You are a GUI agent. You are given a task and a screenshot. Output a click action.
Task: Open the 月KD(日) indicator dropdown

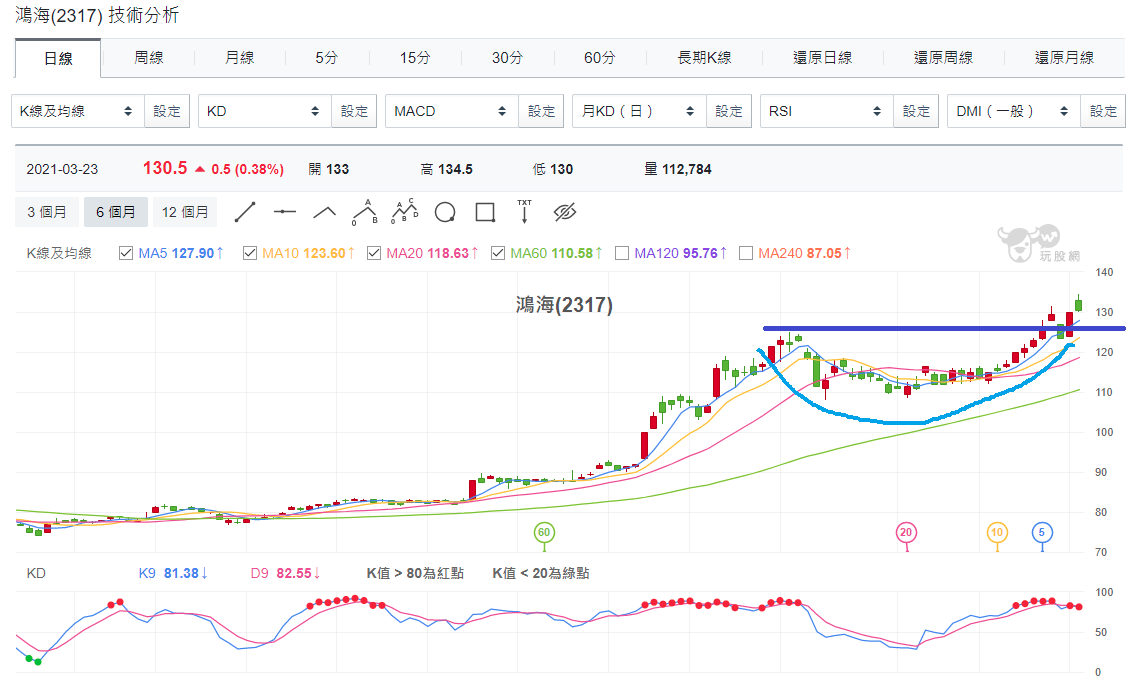click(x=639, y=111)
